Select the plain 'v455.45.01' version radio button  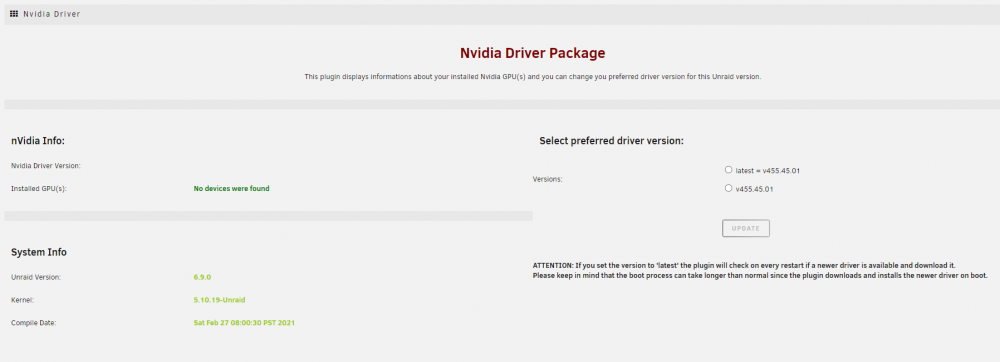[728, 188]
